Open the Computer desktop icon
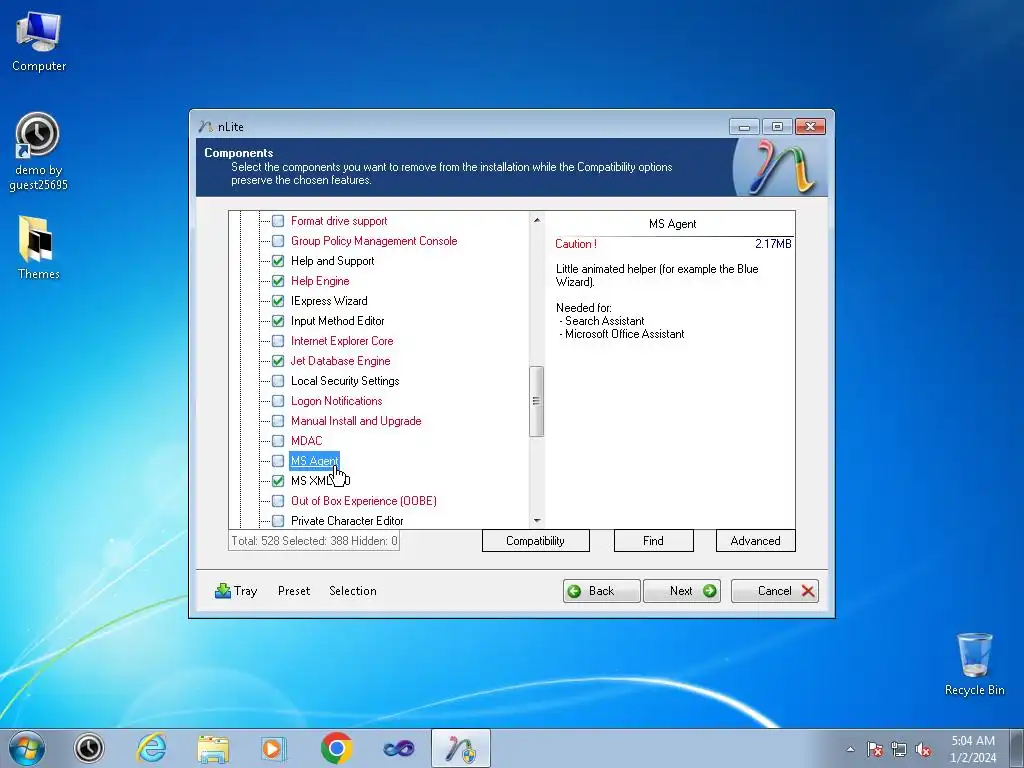The height and width of the screenshot is (768, 1024). pos(39,42)
